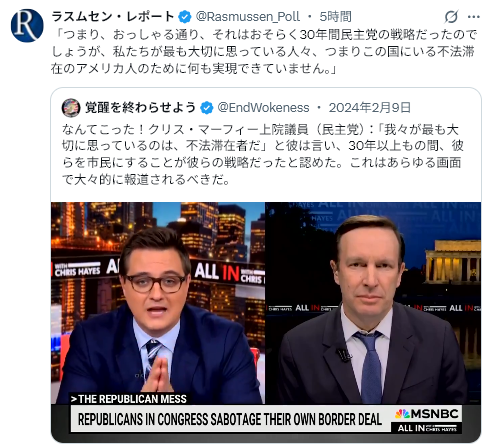Open the three-dot more options menu
This screenshot has width=493, height=447.
[x=474, y=17]
